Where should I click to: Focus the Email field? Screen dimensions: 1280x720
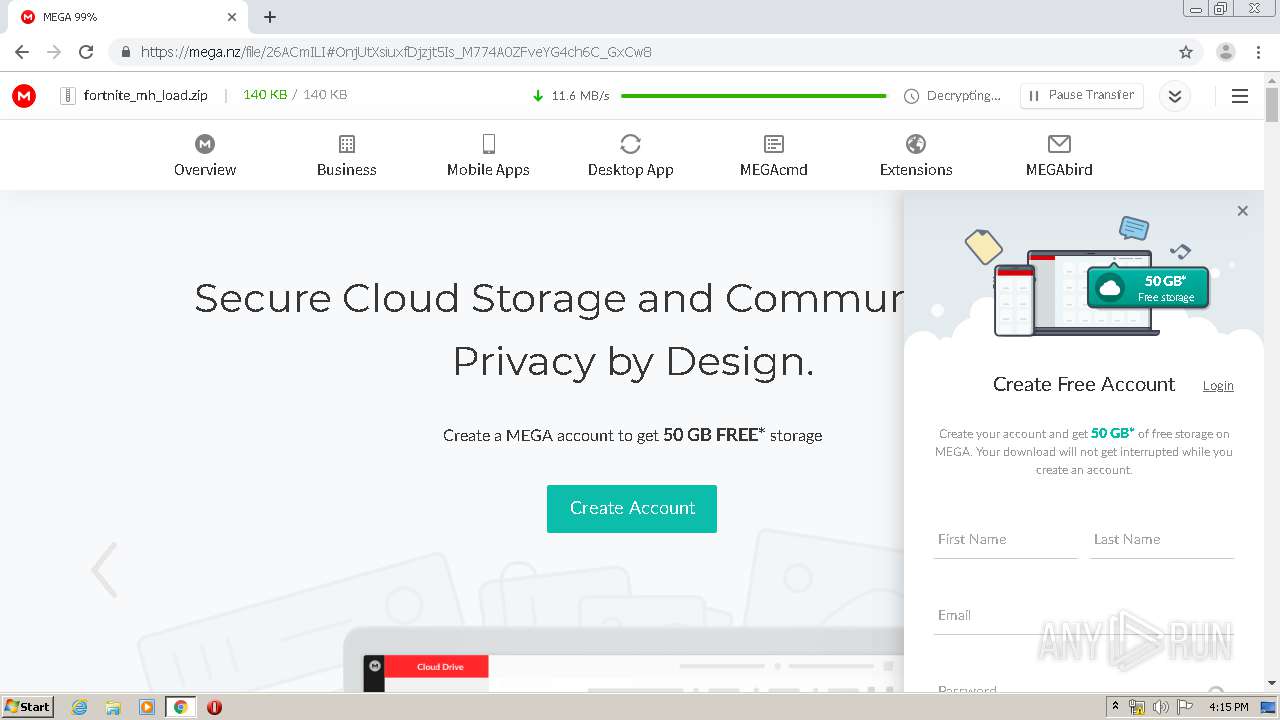coord(1084,615)
